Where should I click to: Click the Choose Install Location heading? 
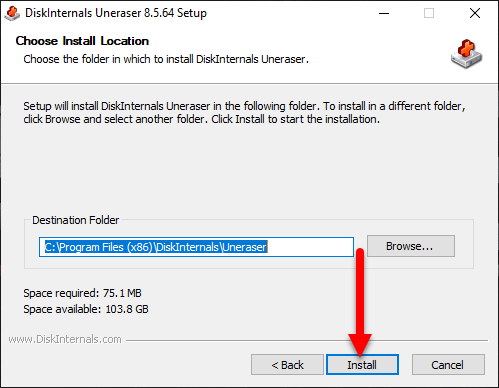tap(82, 41)
